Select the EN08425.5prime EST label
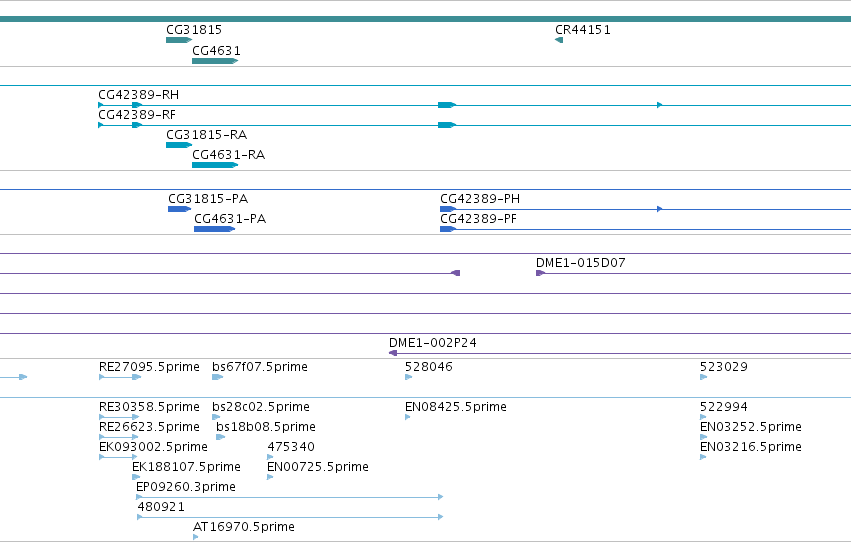Image resolution: width=851 pixels, height=542 pixels. coord(456,406)
